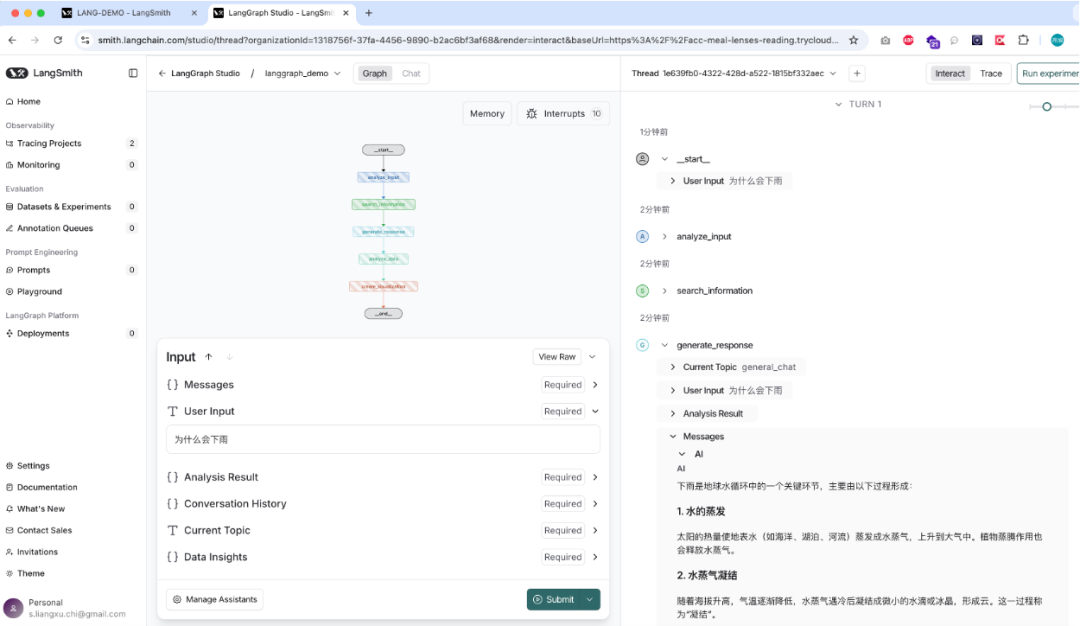The height and width of the screenshot is (626, 1080).
Task: Click the Personal account avatar
Action: click(13, 608)
